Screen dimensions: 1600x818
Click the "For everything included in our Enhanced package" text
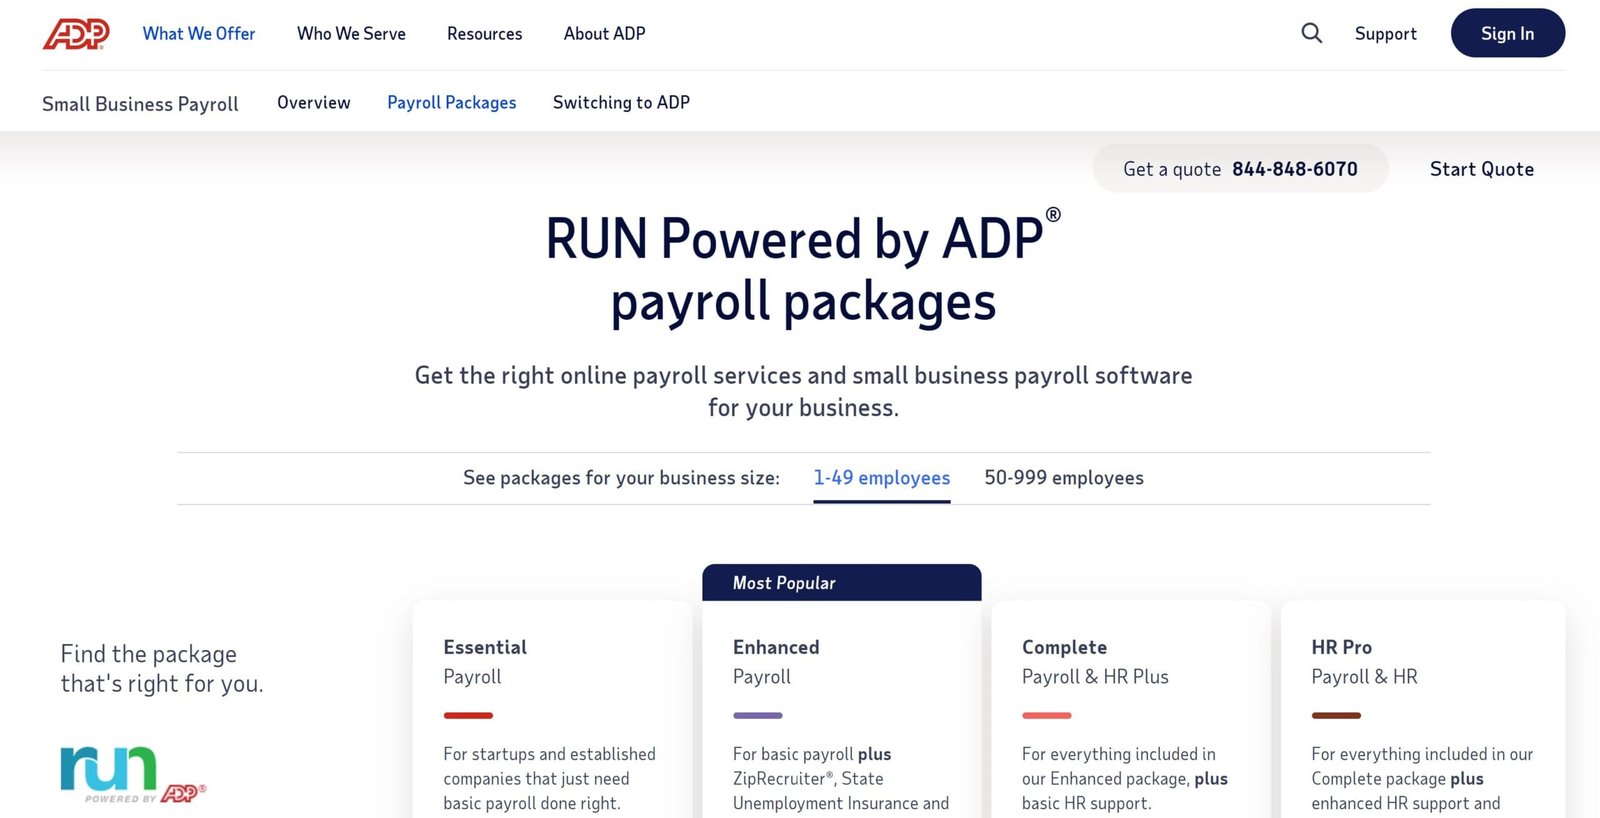[1125, 779]
